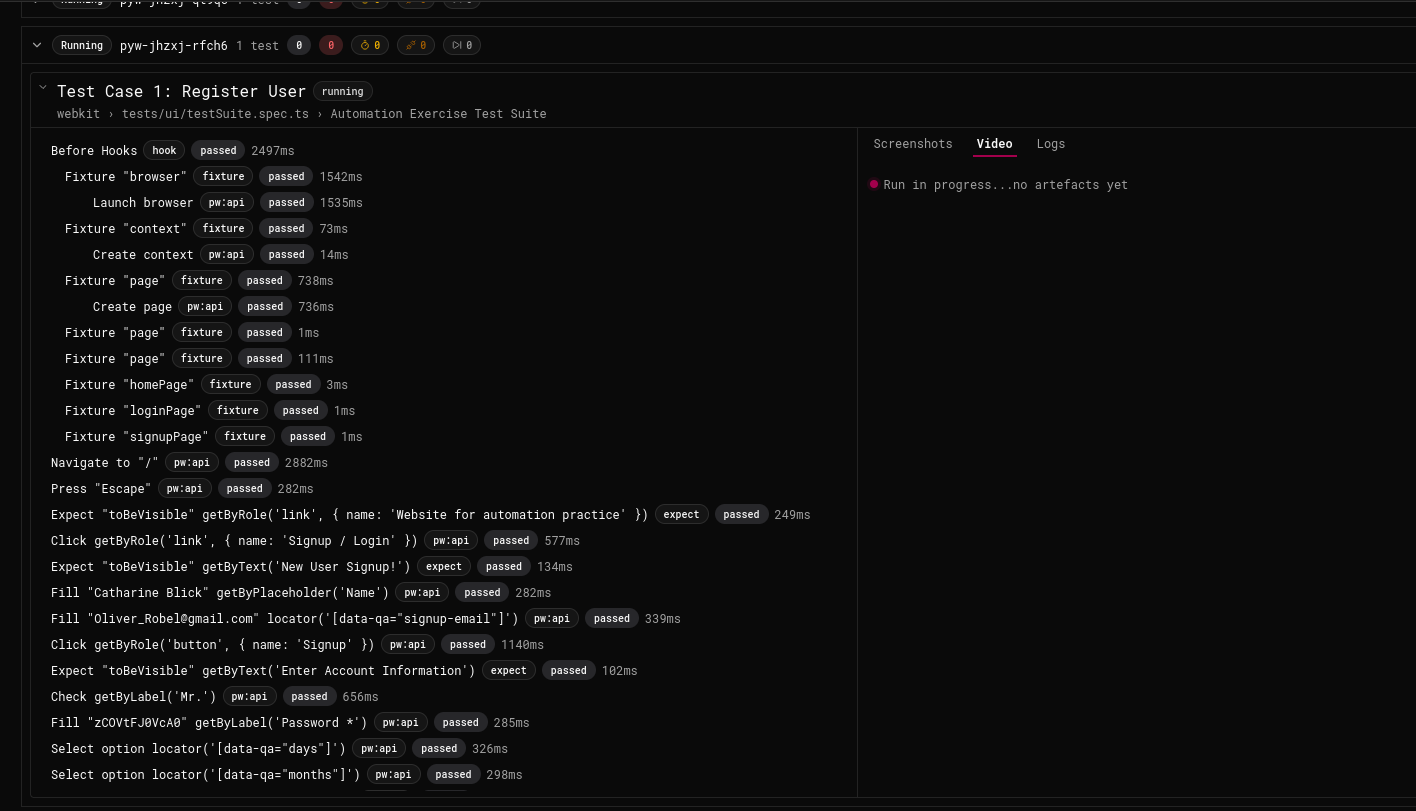Viewport: 1416px width, 811px height.
Task: Select the days Select option step
Action: (x=280, y=749)
